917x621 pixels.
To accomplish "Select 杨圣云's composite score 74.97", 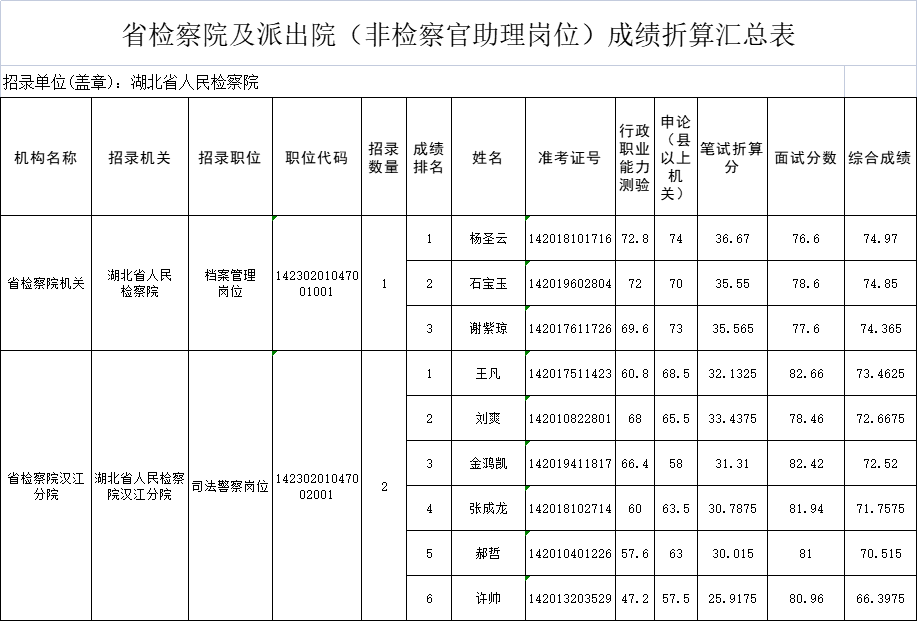I will (x=880, y=238).
